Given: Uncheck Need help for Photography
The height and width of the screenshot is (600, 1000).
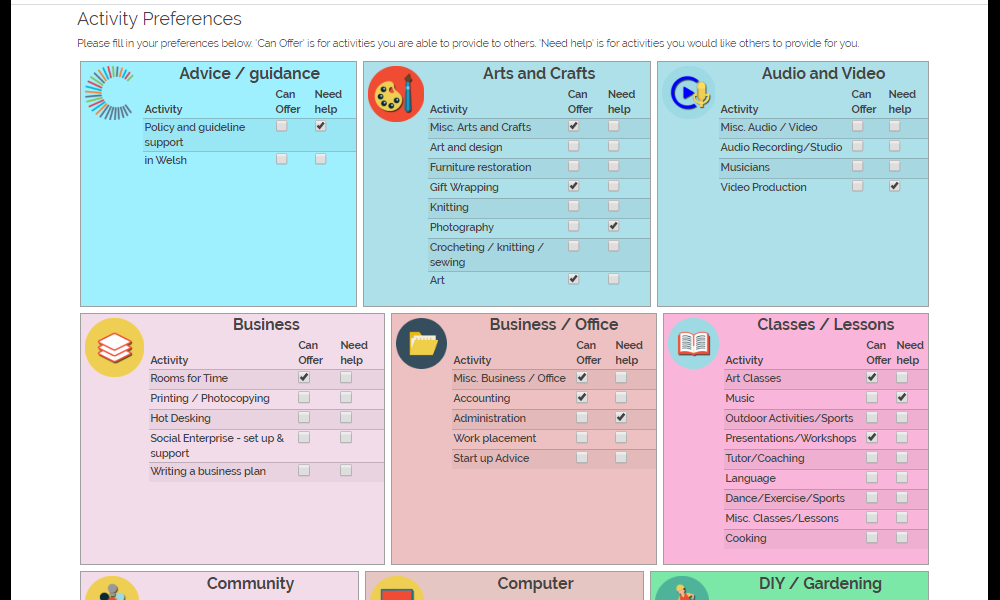Looking at the screenshot, I should 614,226.
